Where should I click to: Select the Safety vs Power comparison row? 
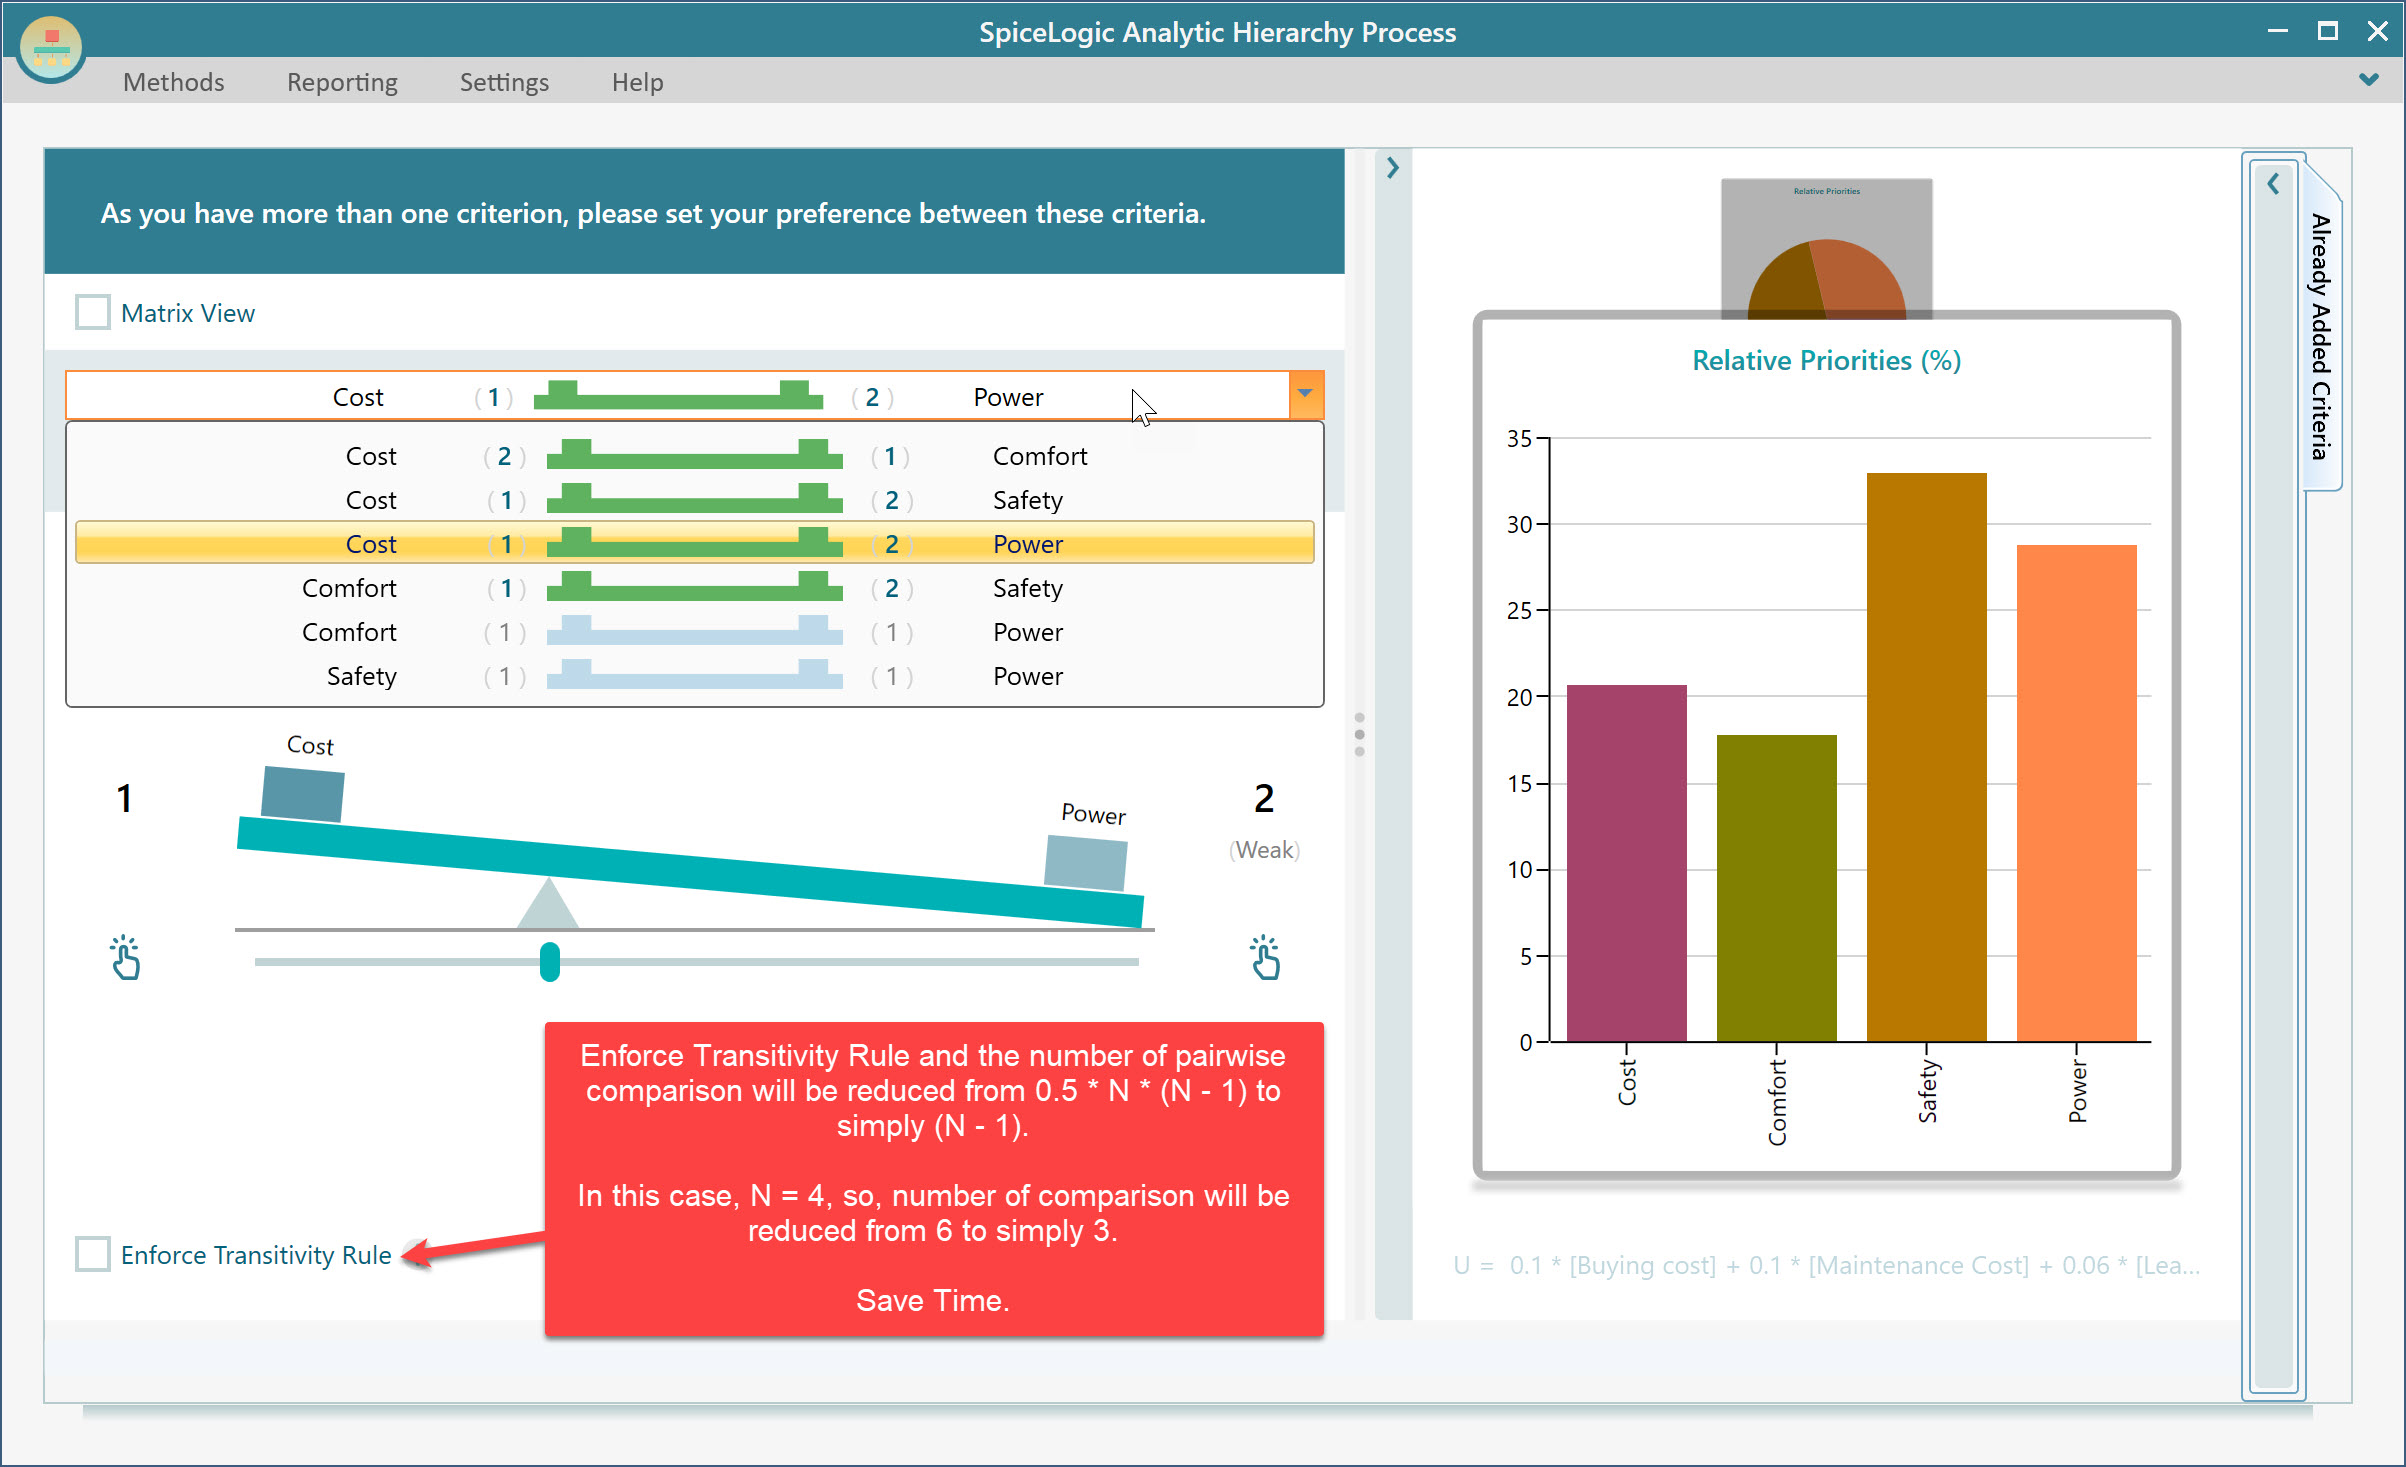695,676
